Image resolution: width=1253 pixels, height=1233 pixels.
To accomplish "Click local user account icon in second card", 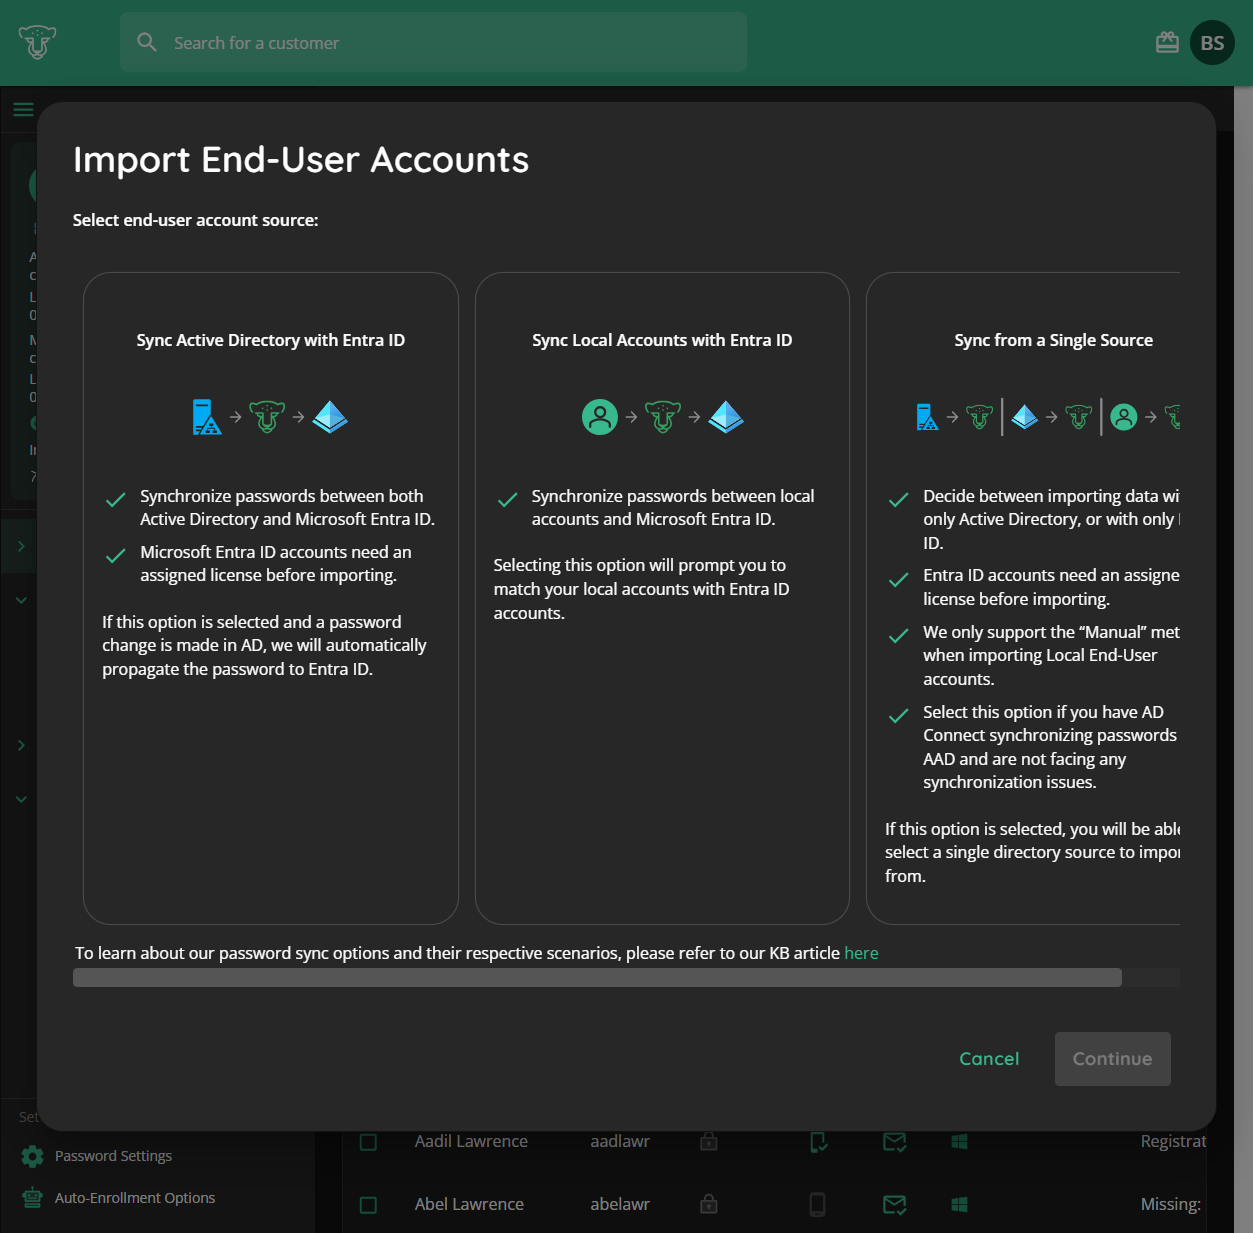I will (600, 417).
